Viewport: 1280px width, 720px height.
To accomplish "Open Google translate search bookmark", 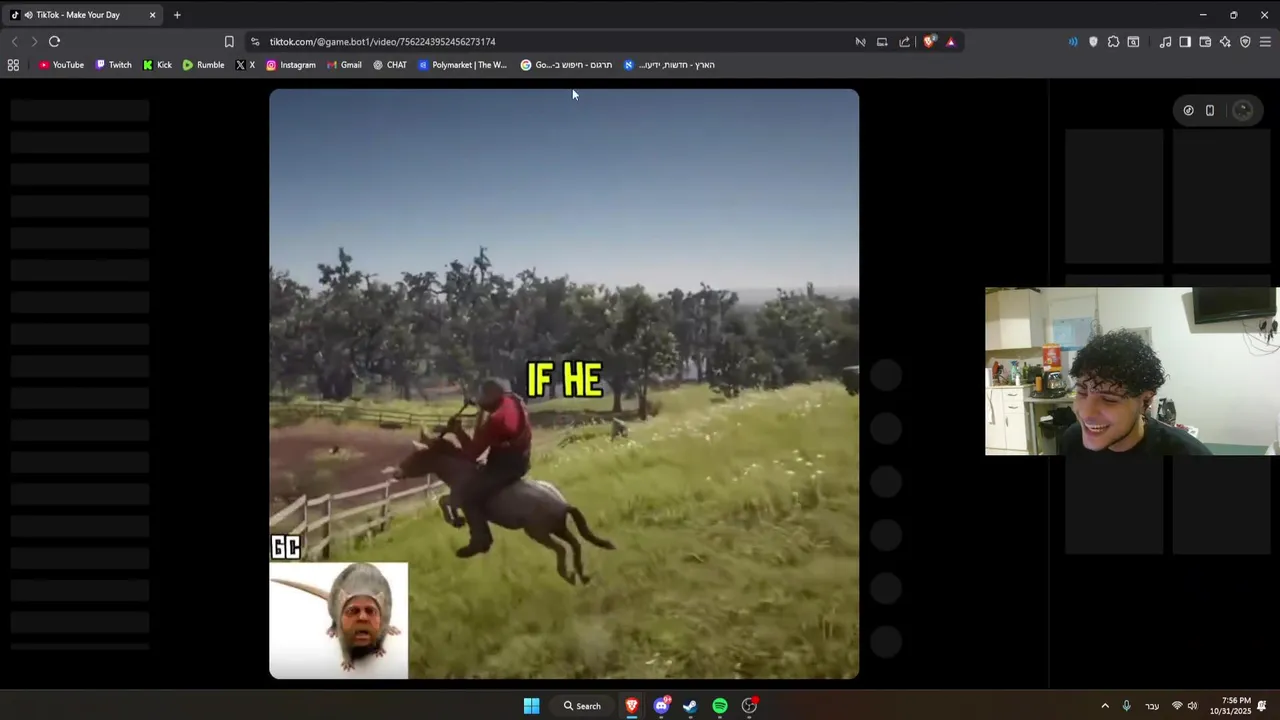I will (566, 65).
